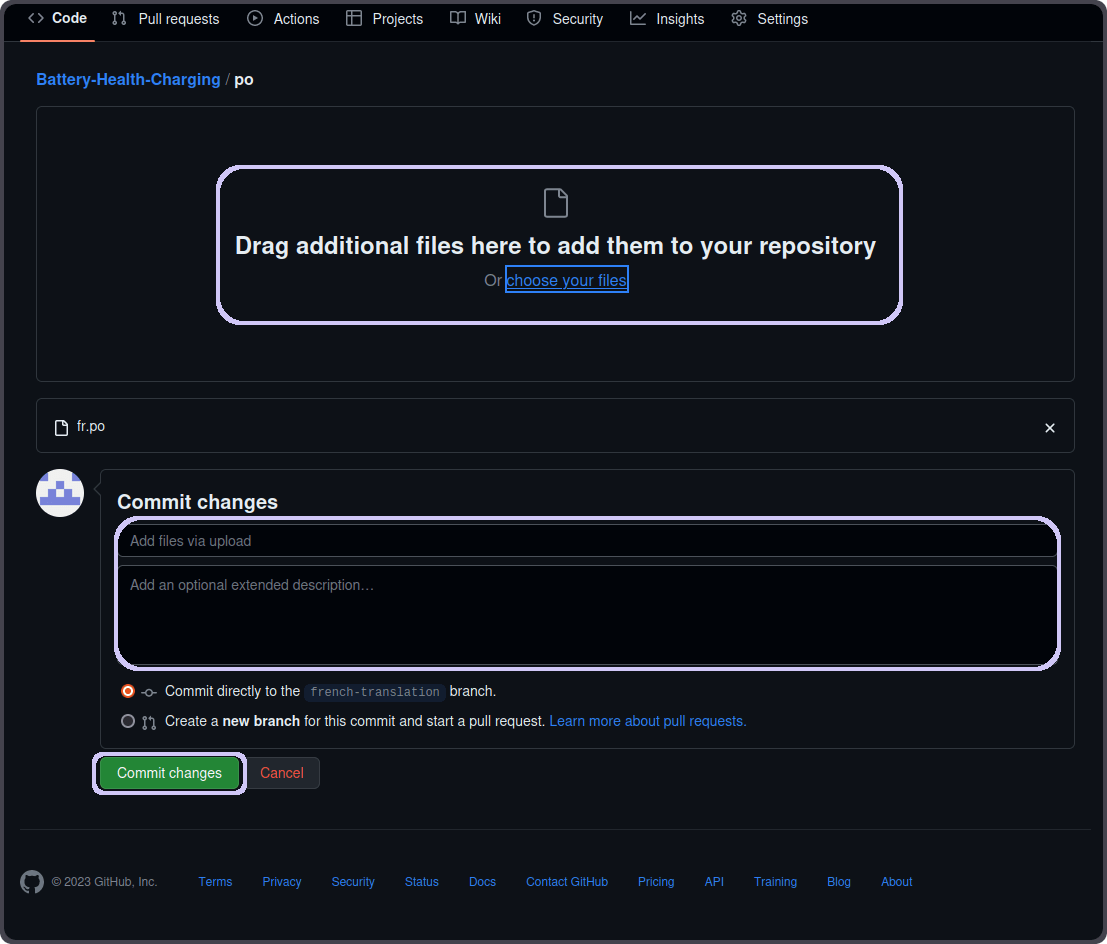The height and width of the screenshot is (944, 1107).
Task: Open the API footer link
Action: pos(714,882)
